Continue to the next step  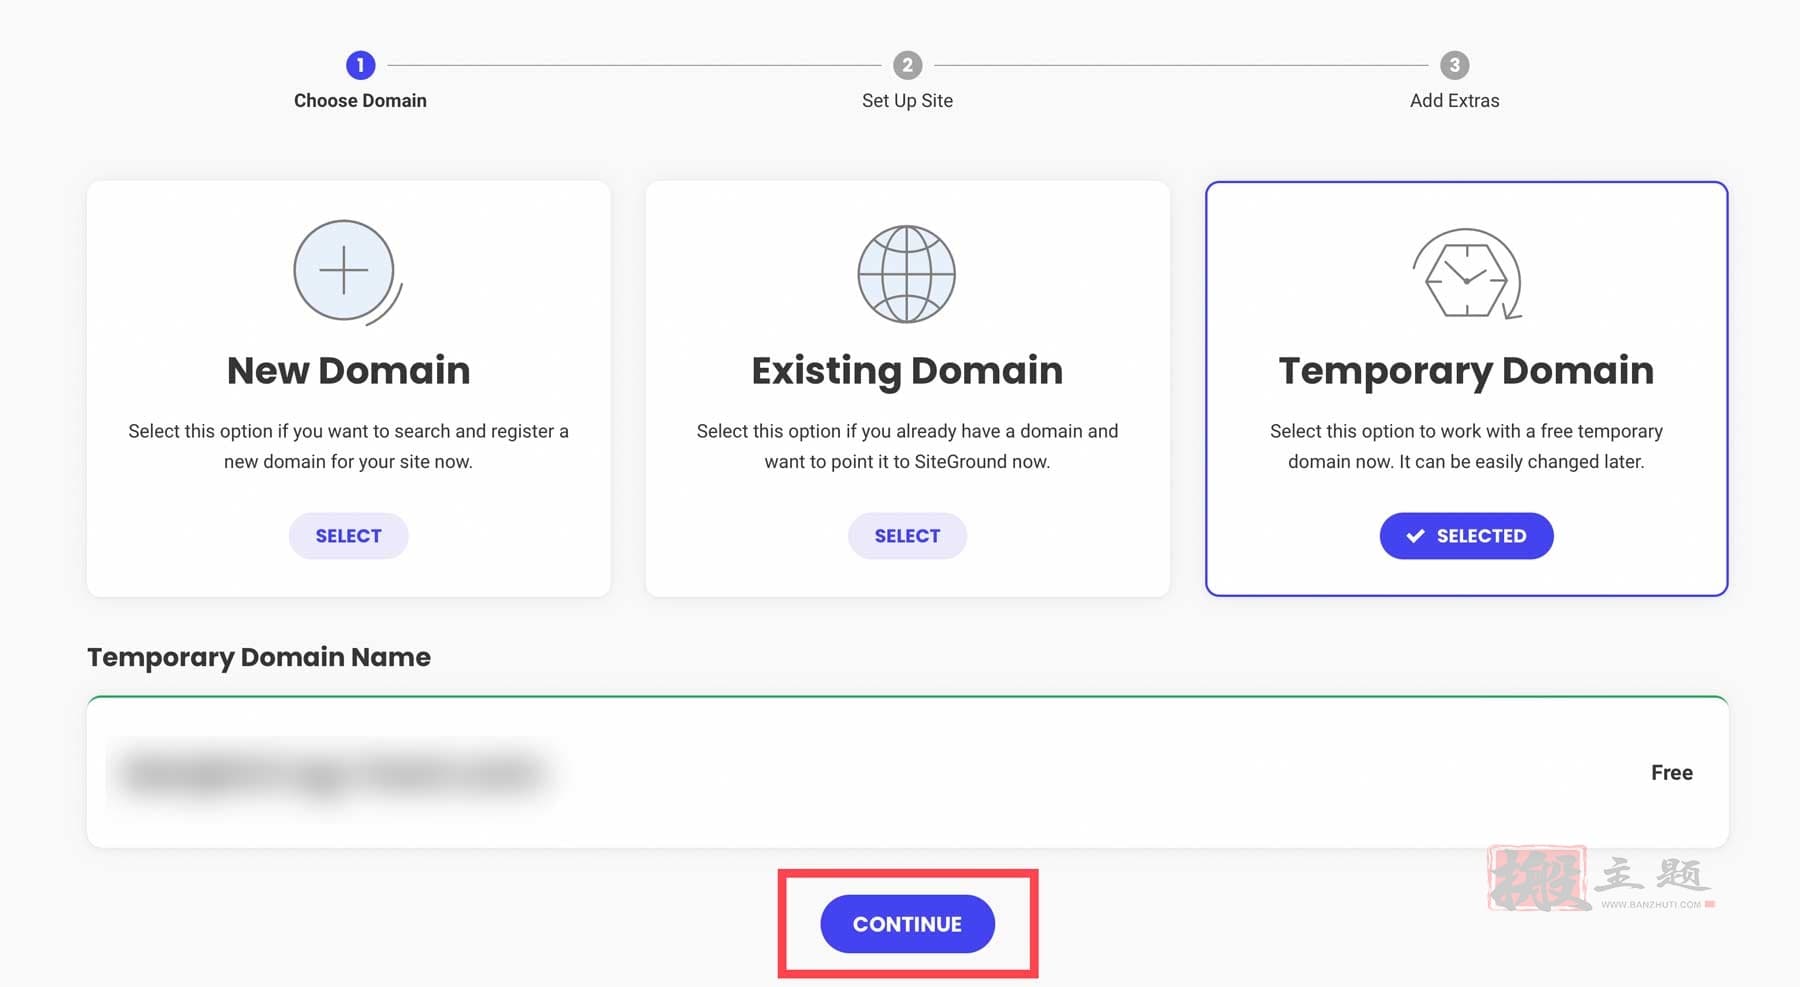click(x=907, y=924)
